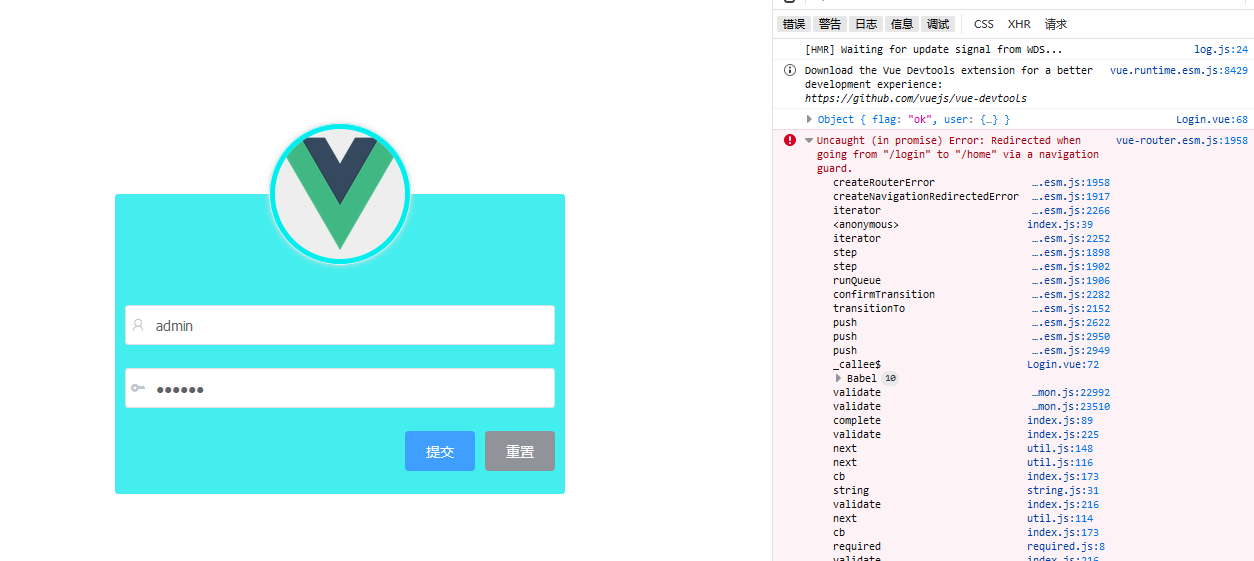Open required.js:8 source link
This screenshot has height=561, width=1254.
click(x=1066, y=546)
